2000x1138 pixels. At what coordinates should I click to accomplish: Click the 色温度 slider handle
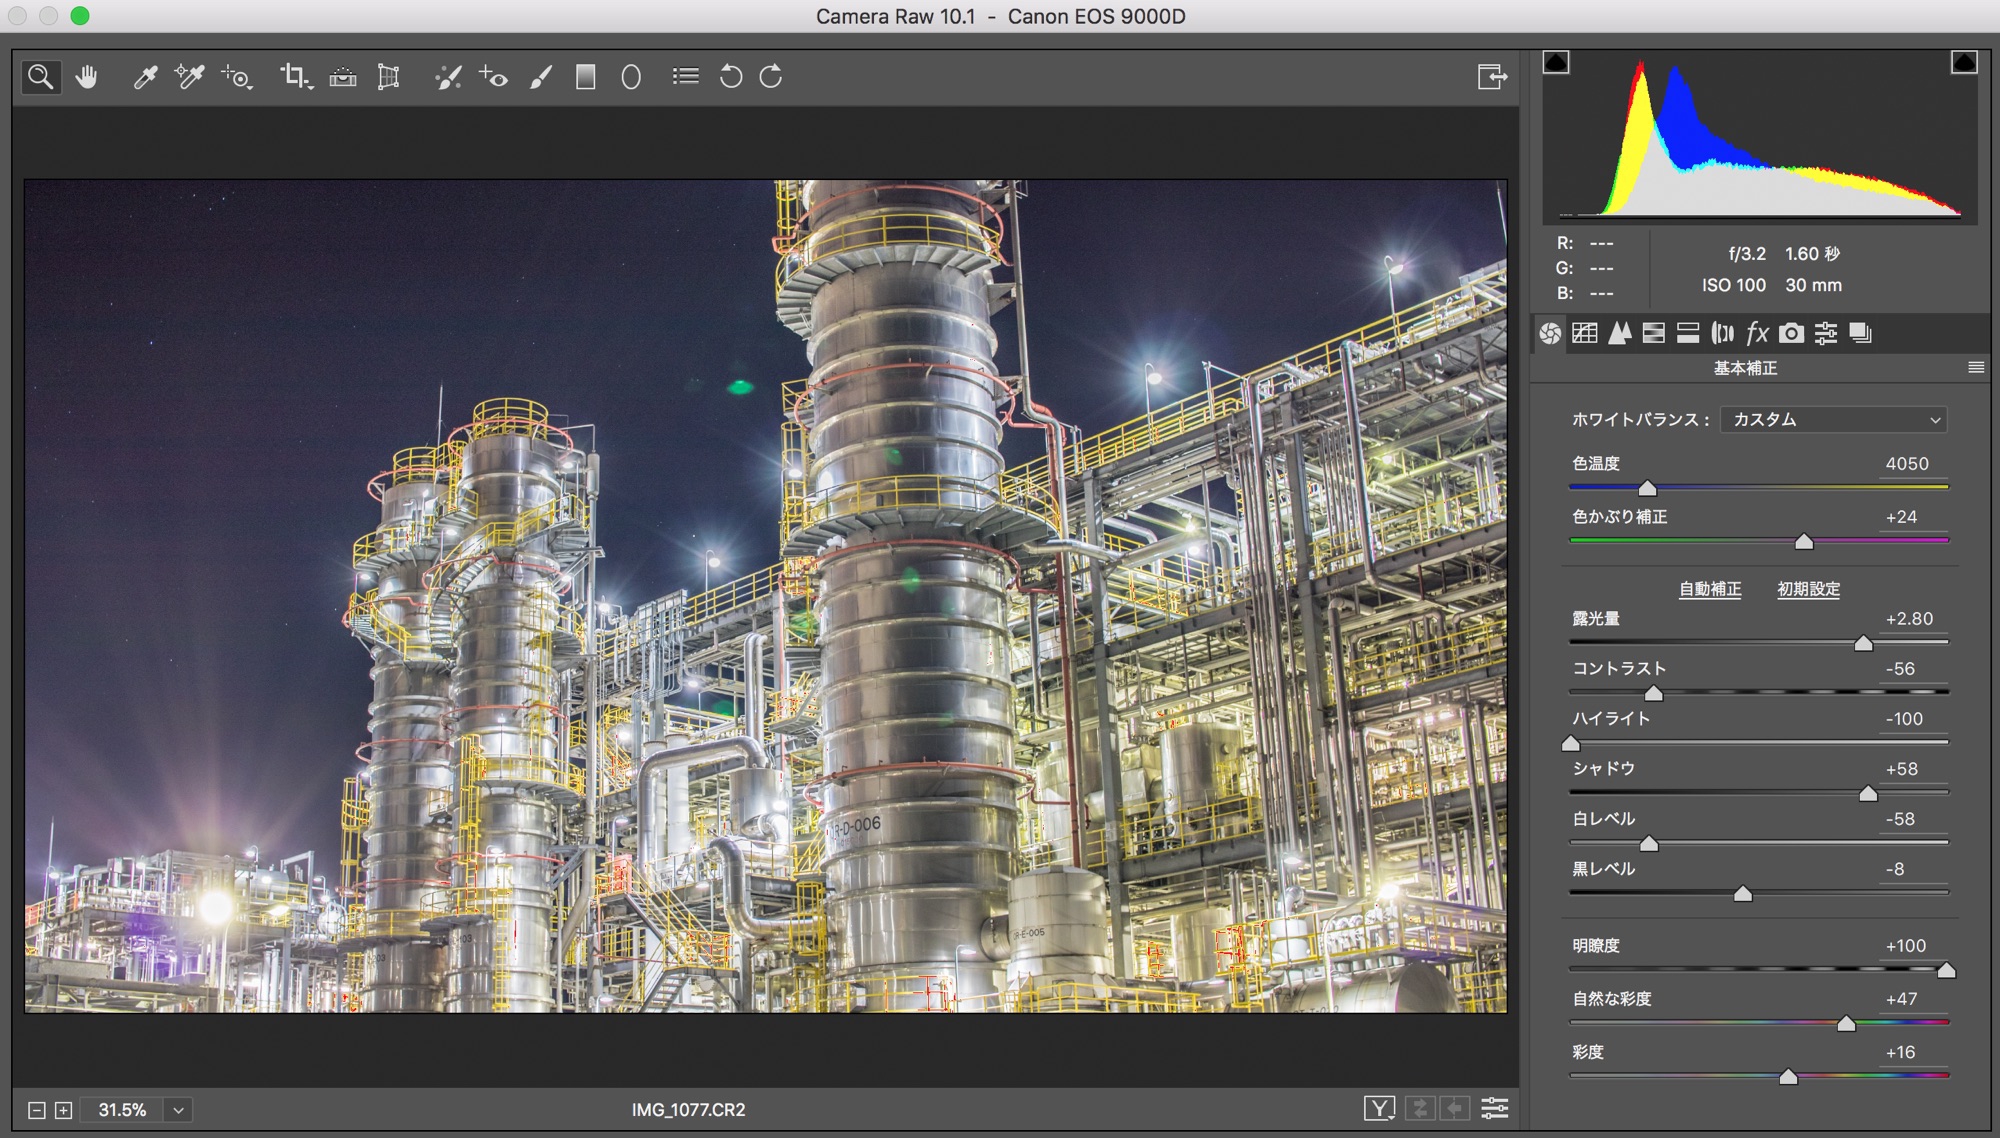coord(1647,489)
